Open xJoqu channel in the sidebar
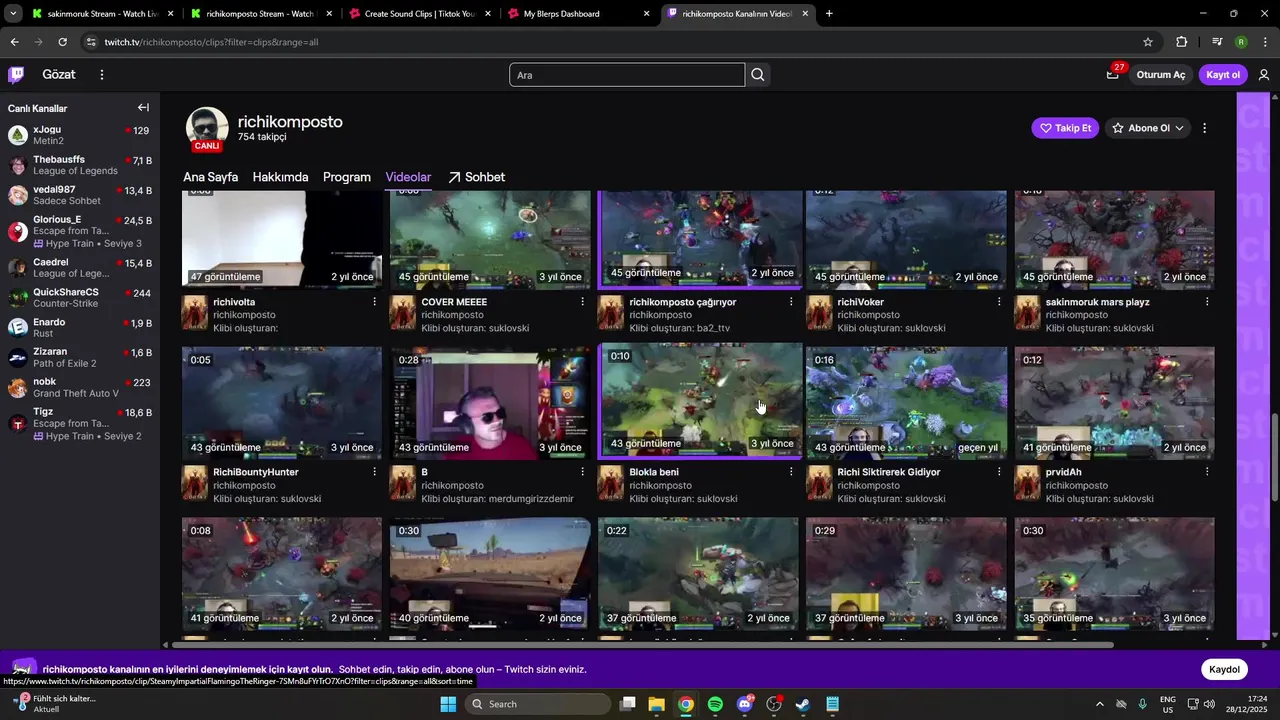The width and height of the screenshot is (1280, 720). (x=80, y=135)
